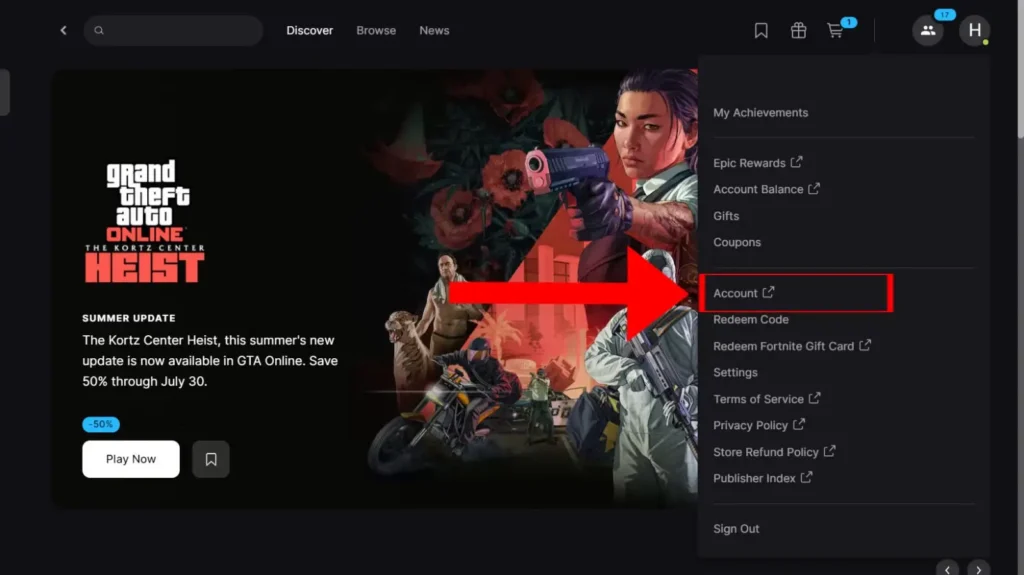Open Epic Rewards link
The image size is (1024, 575).
tap(758, 163)
